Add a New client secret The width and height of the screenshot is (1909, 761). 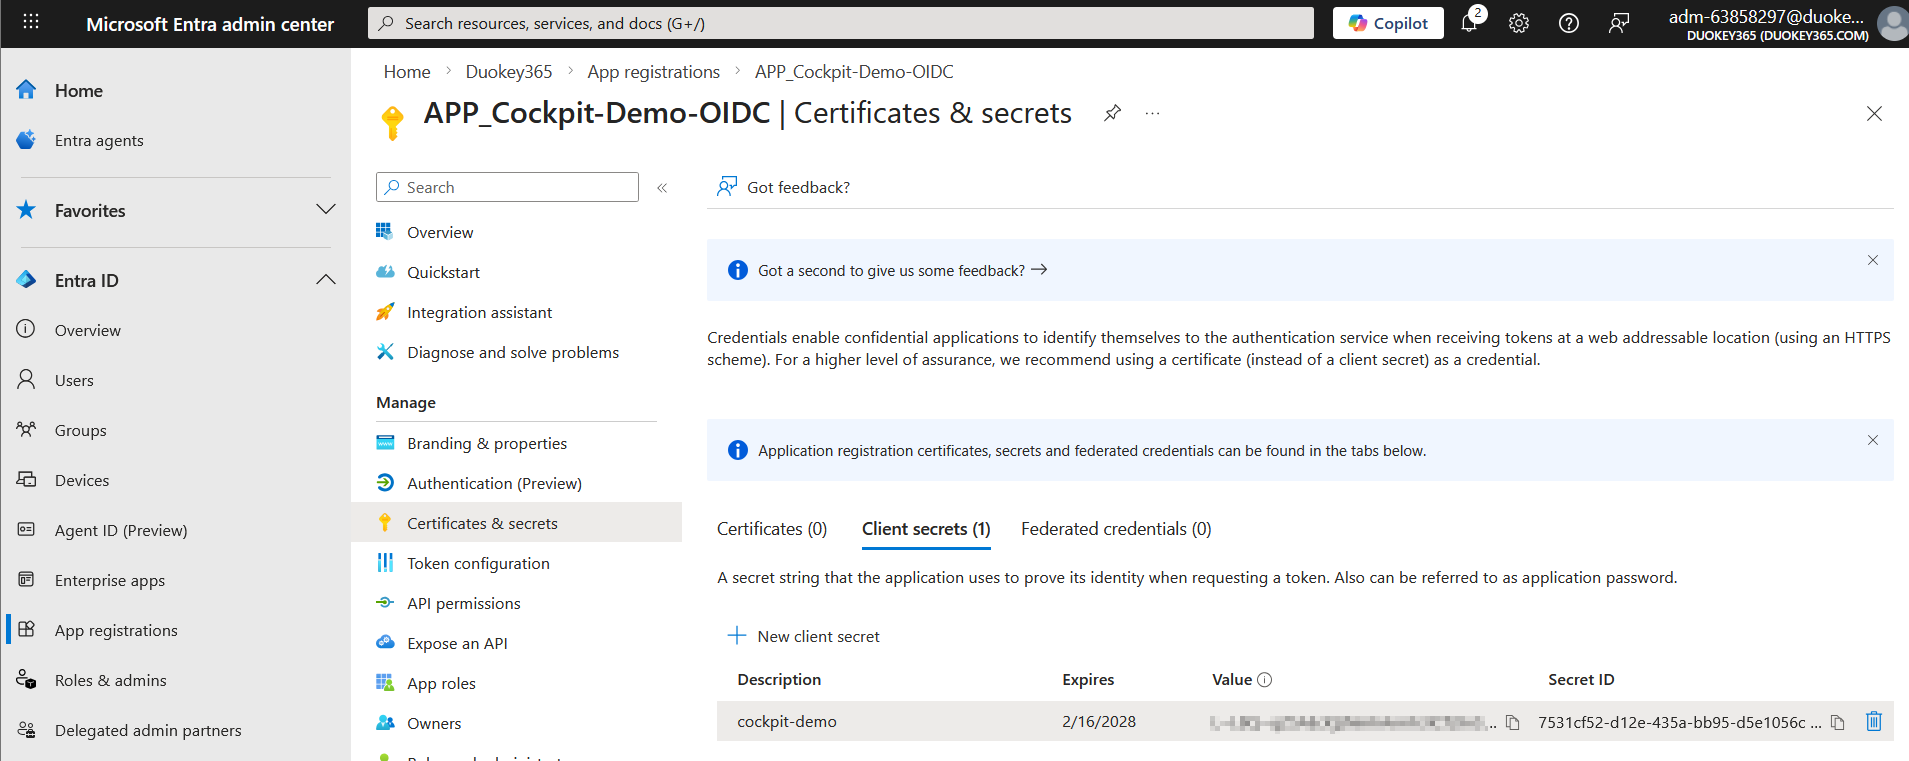point(804,636)
